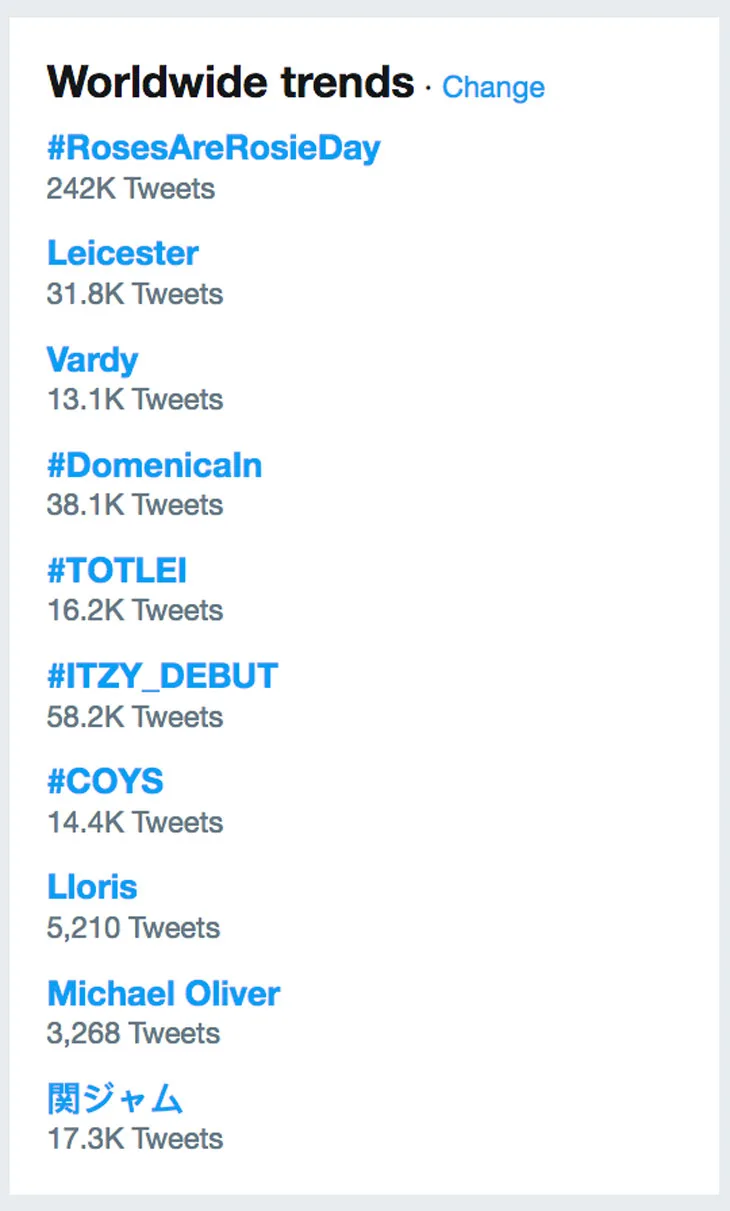Viewport: 730px width, 1211px height.
Task: Open the #RosesAreRosieDay trend
Action: [x=214, y=148]
